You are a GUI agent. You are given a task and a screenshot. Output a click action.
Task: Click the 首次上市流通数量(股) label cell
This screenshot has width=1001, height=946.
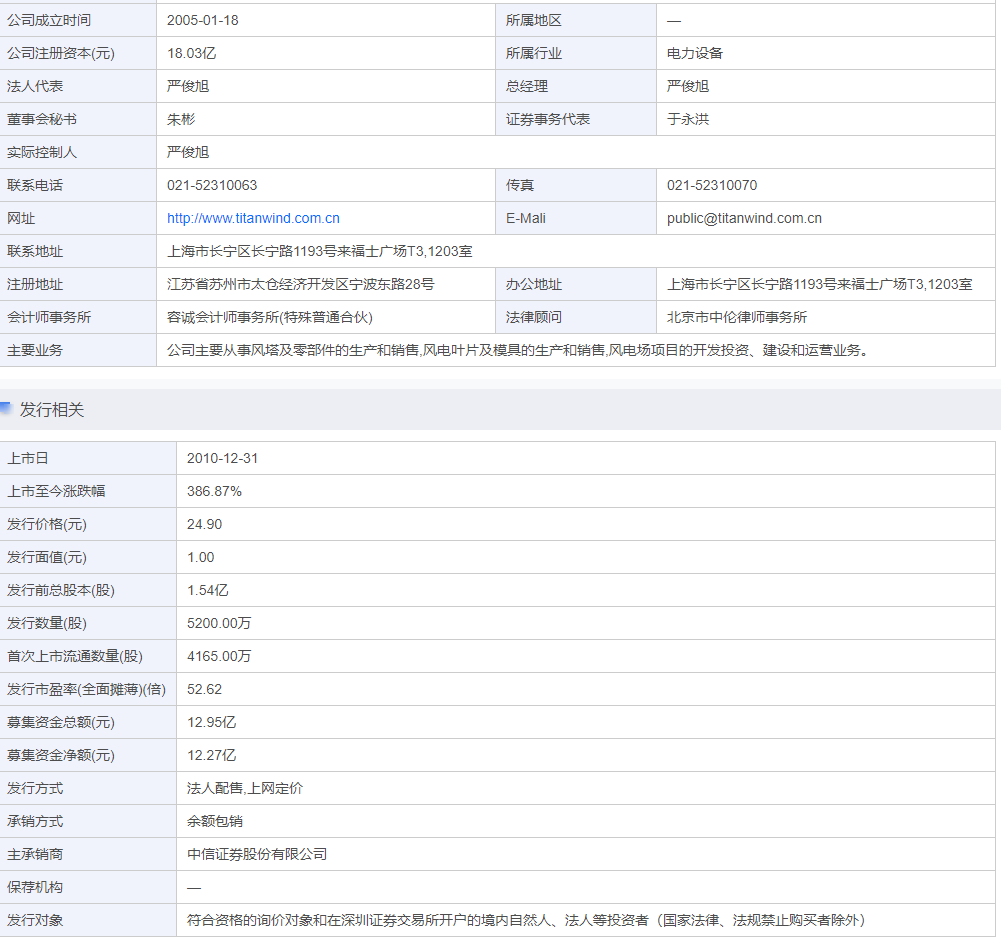click(x=88, y=656)
